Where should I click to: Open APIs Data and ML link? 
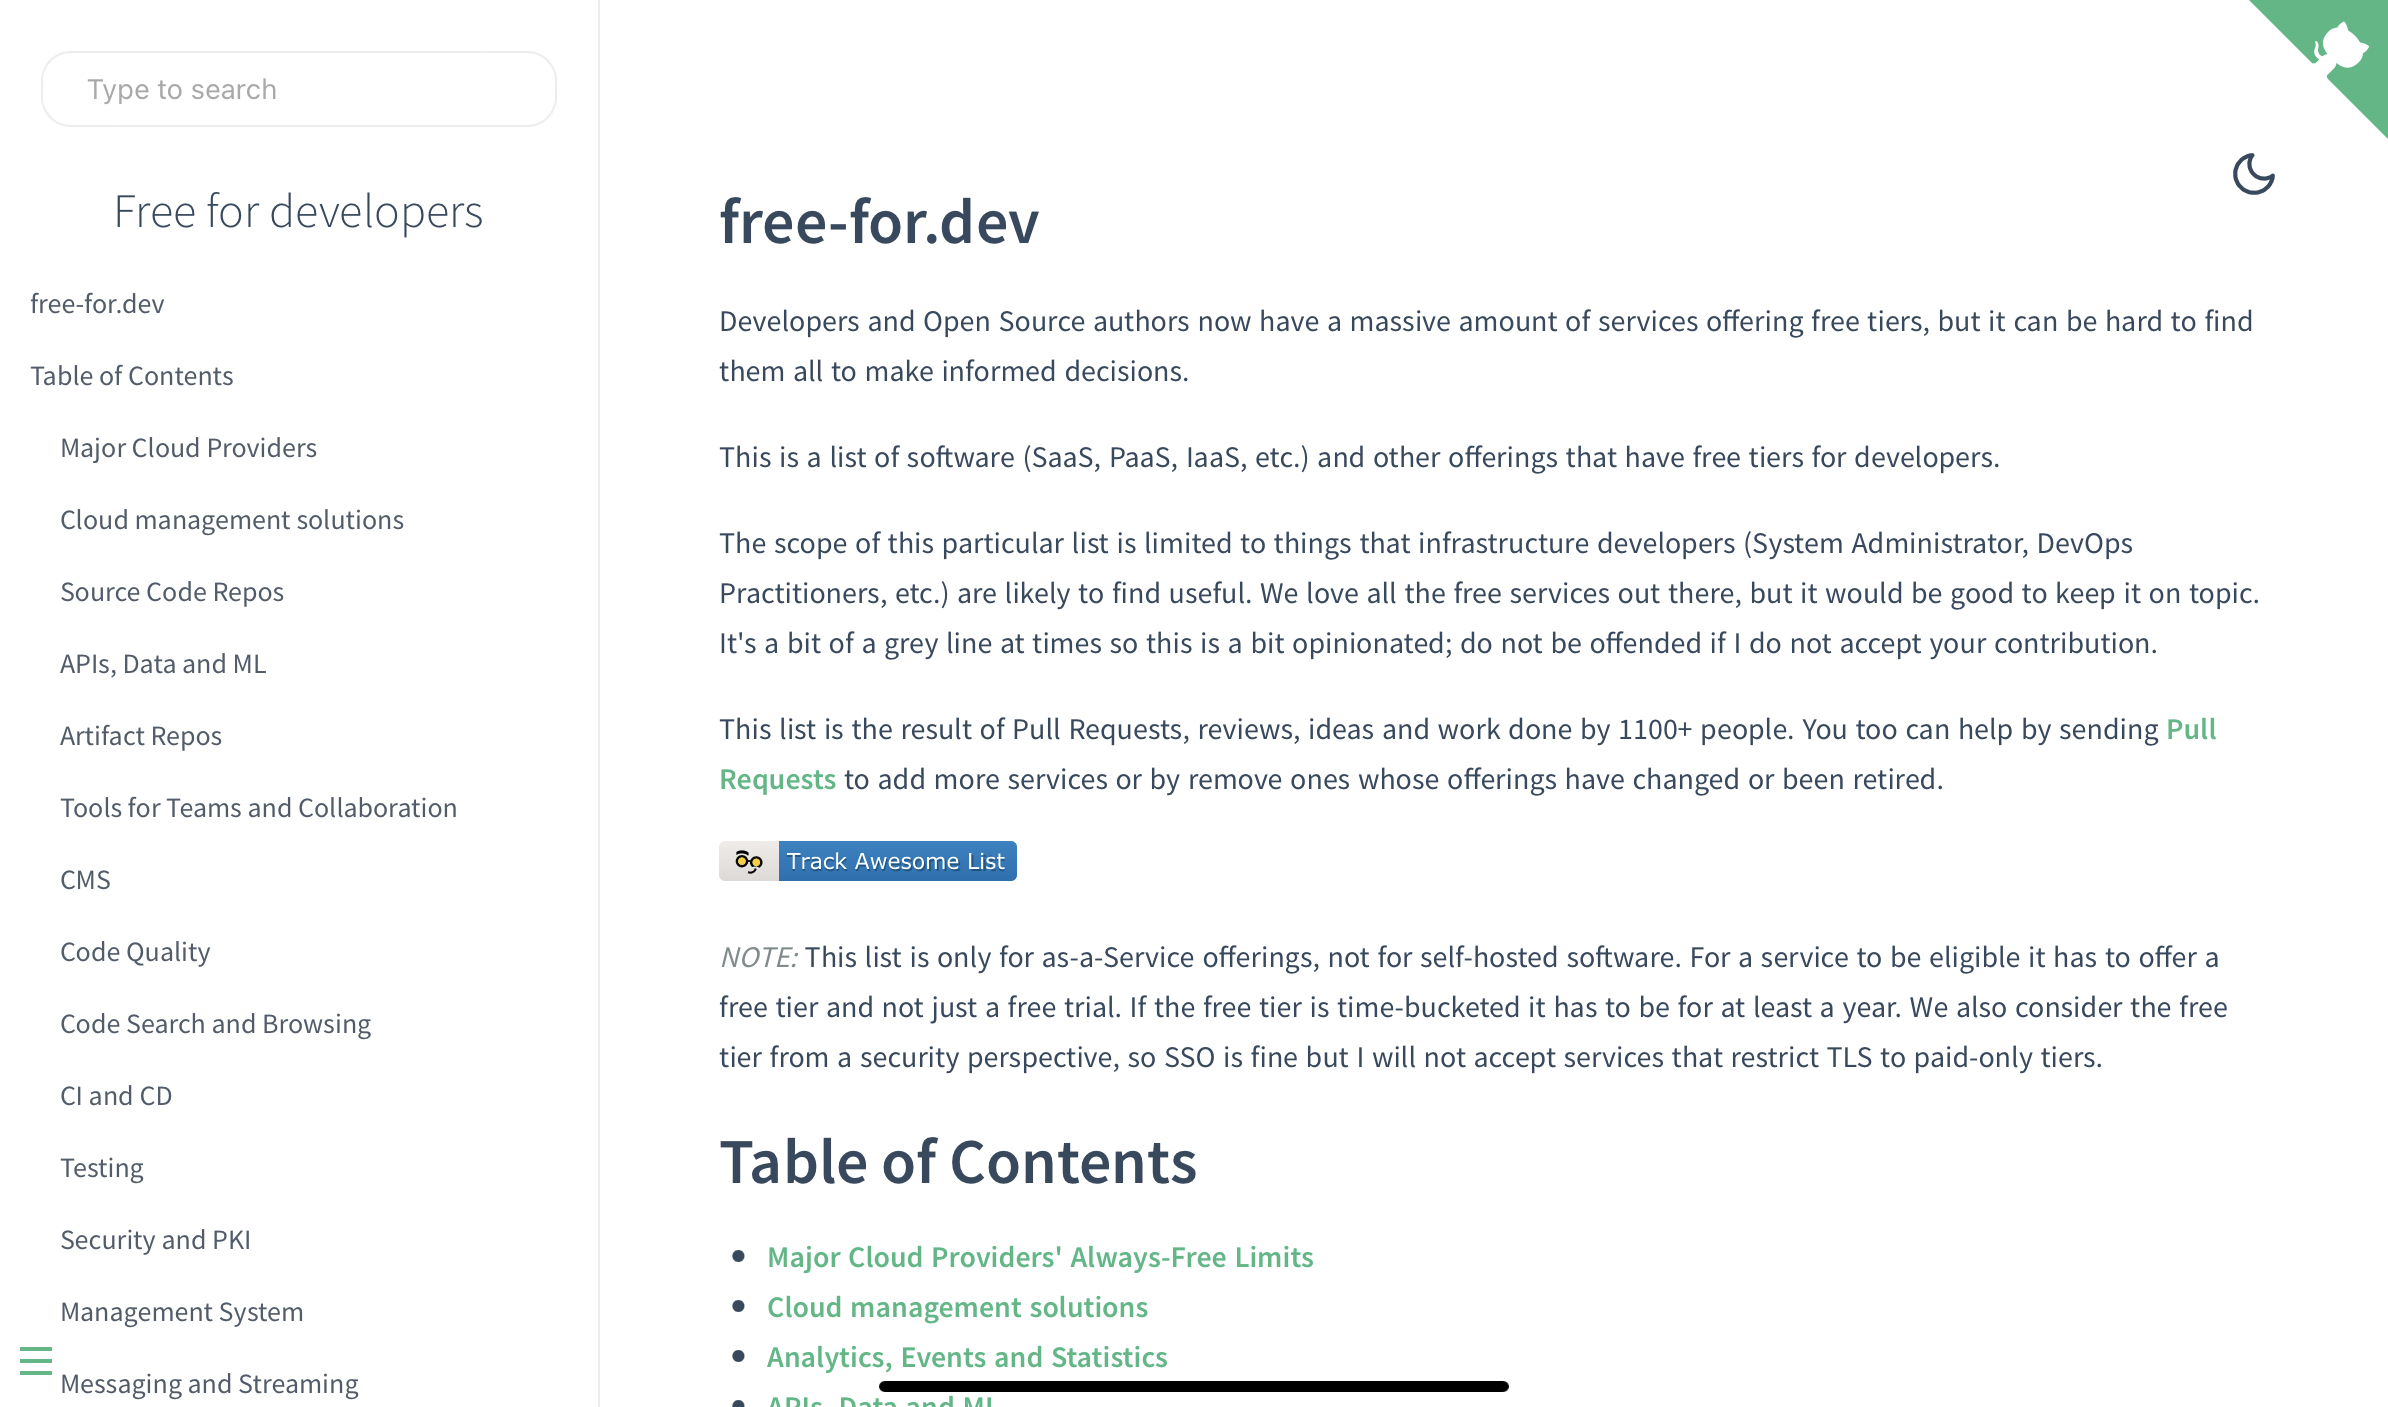point(162,663)
